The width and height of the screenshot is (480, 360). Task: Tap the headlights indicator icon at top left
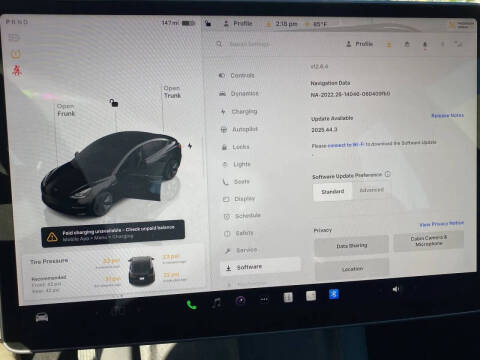[14, 37]
